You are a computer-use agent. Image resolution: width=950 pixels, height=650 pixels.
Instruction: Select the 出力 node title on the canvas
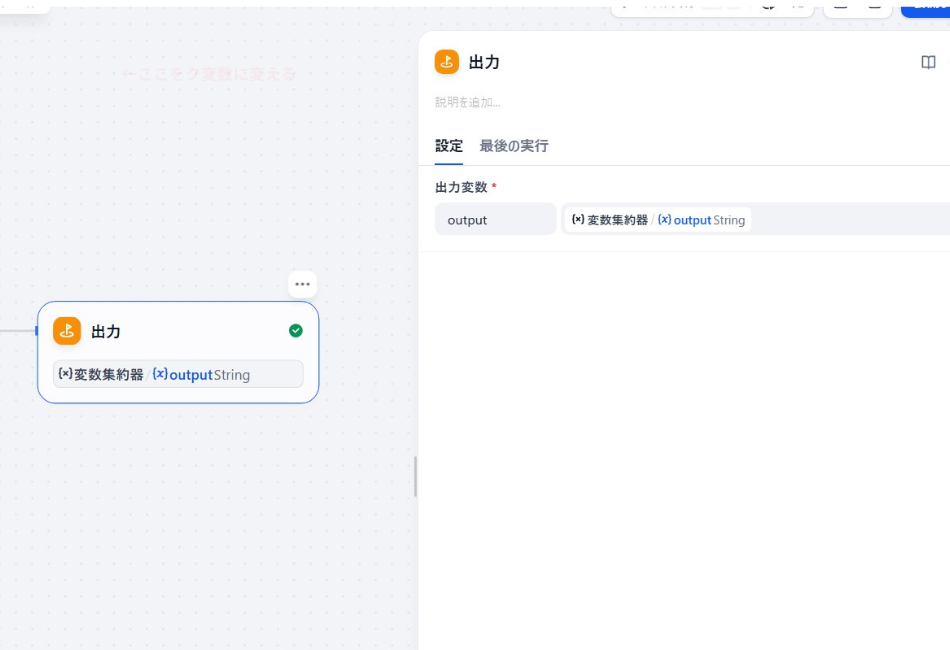click(x=108, y=331)
